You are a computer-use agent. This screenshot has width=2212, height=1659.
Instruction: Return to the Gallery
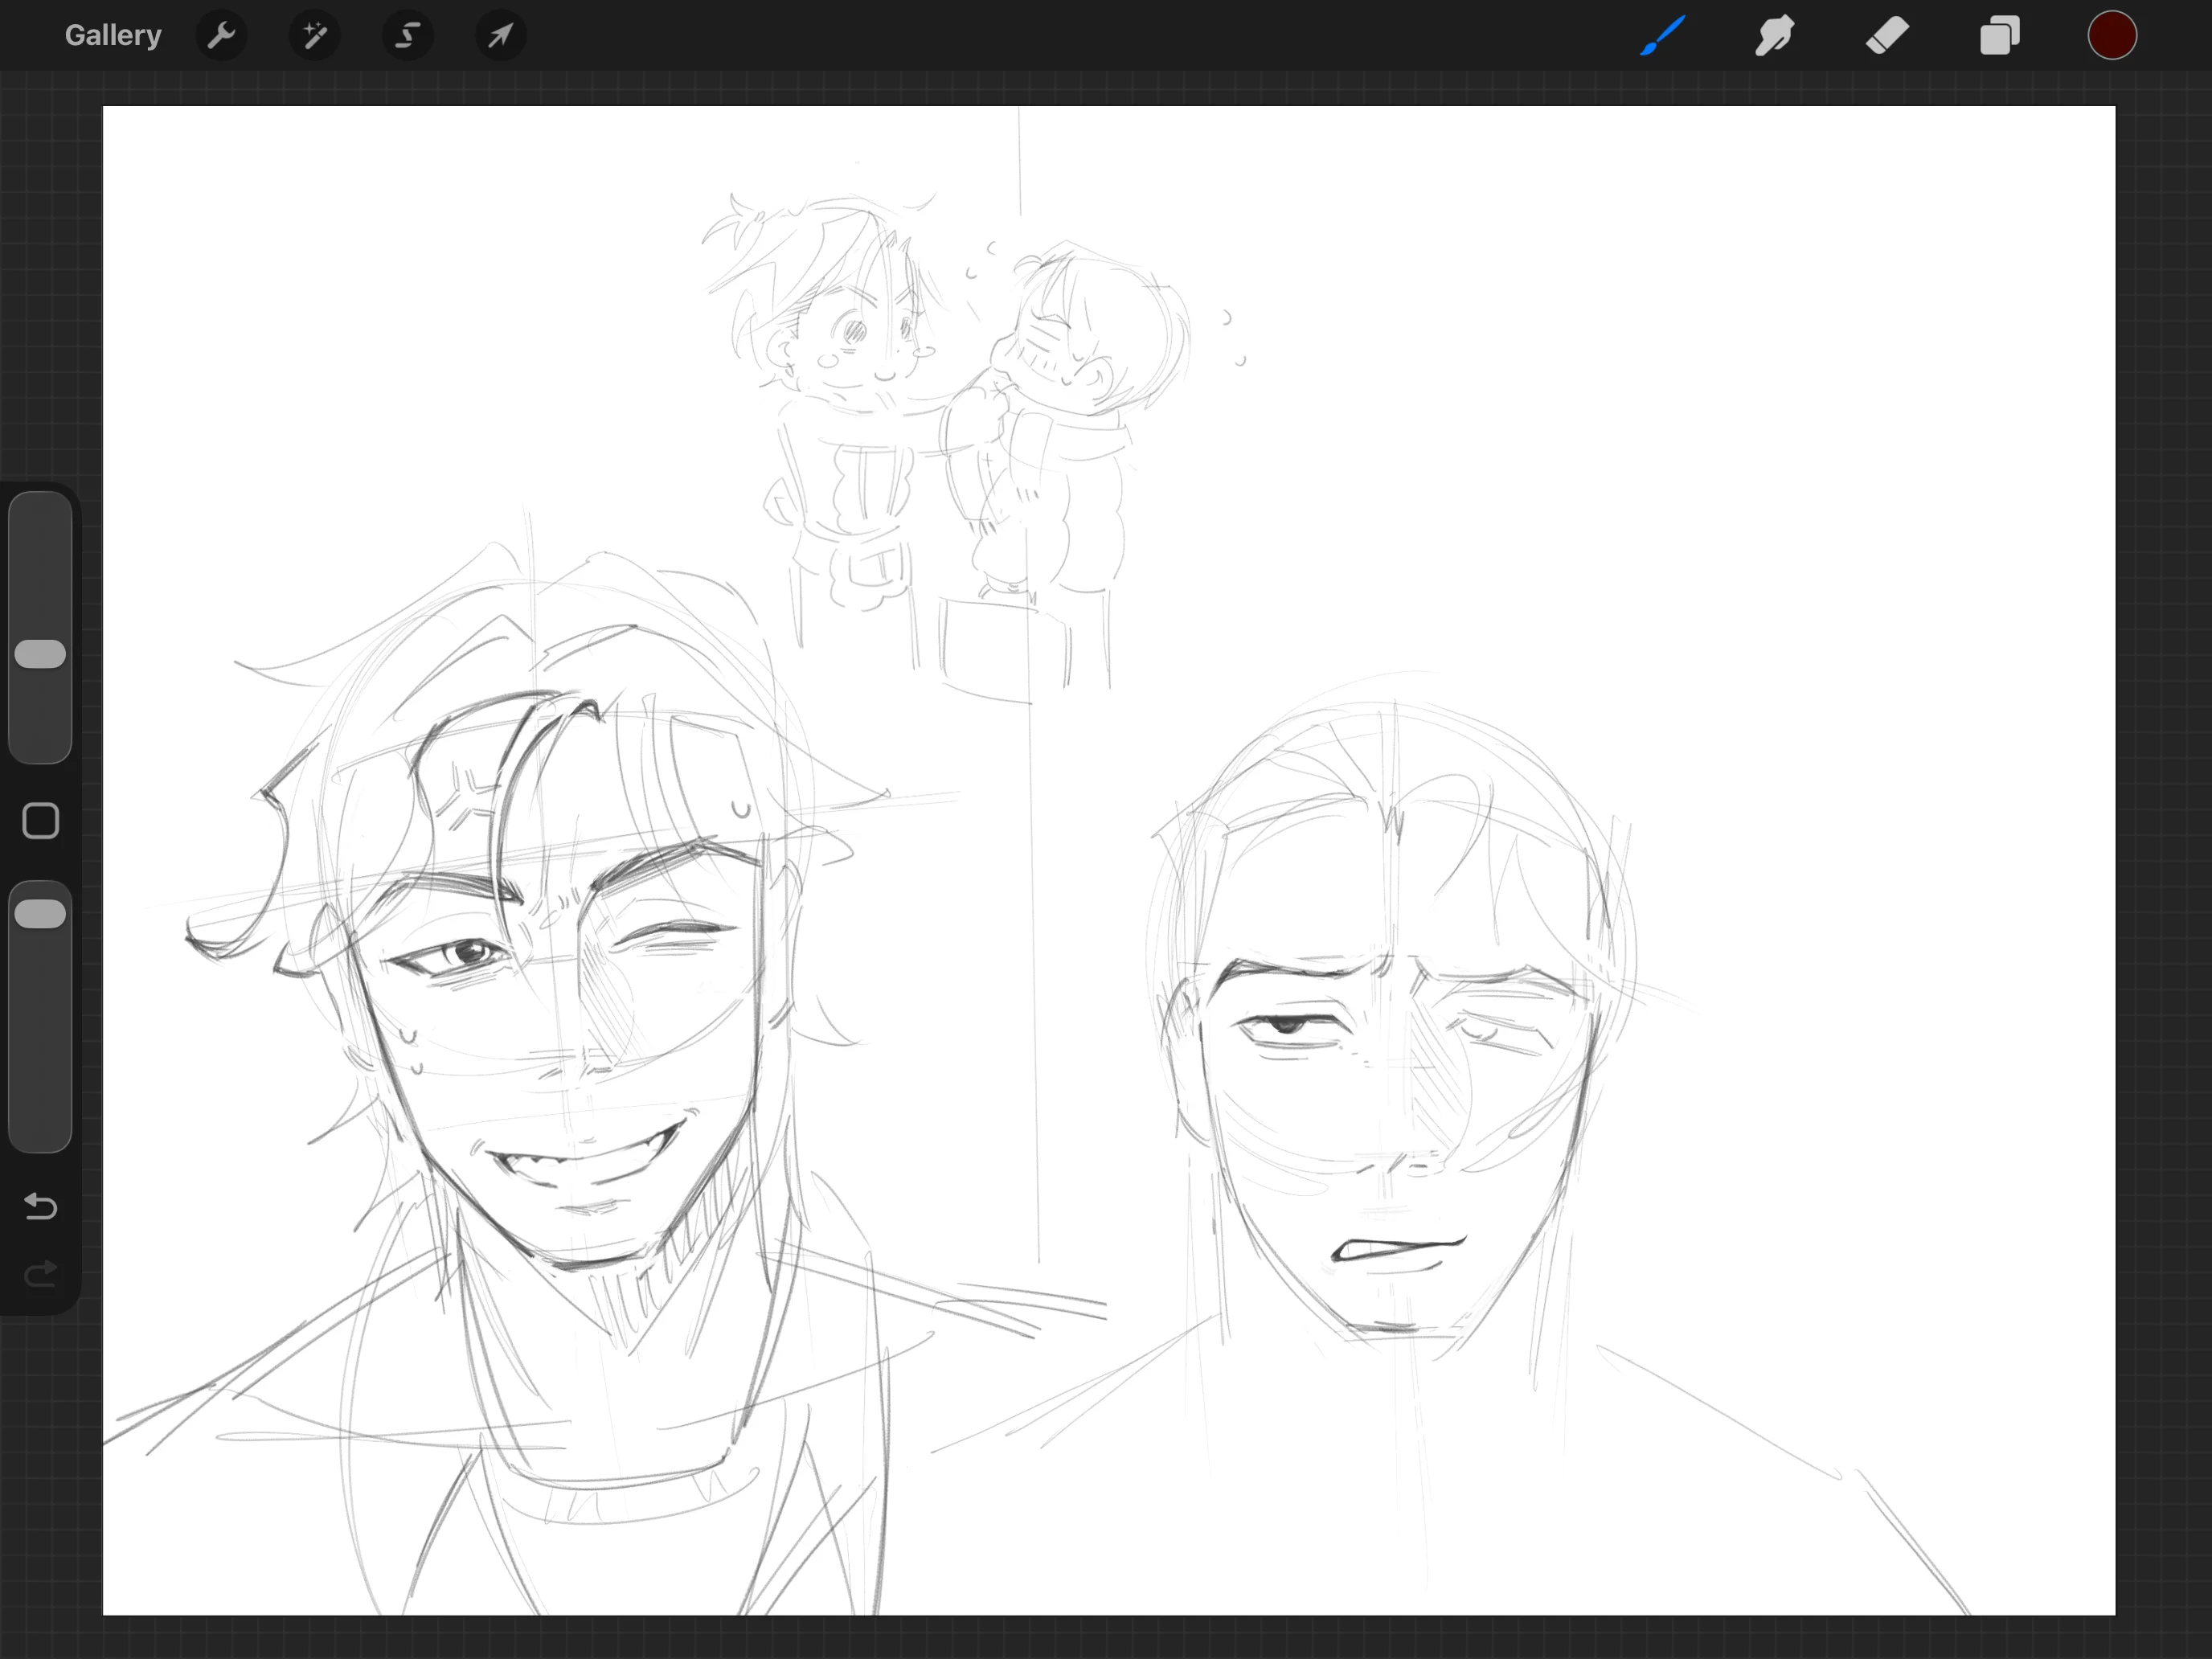tap(113, 35)
